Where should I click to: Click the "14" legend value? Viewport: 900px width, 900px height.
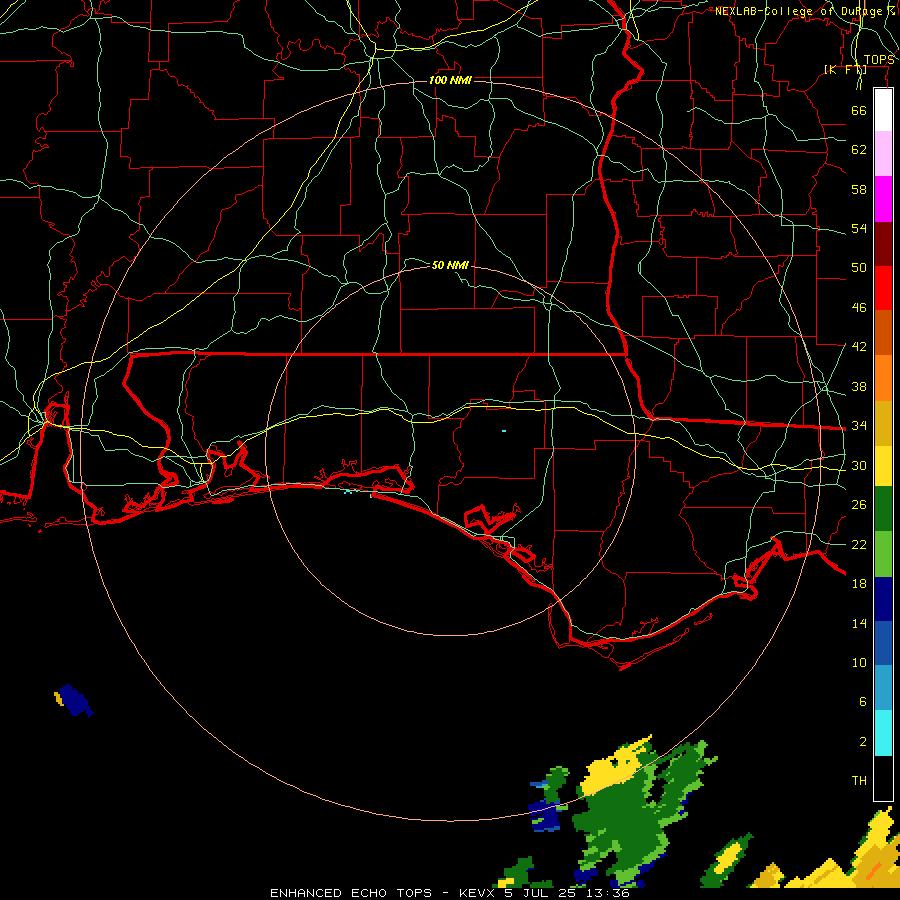[x=859, y=623]
